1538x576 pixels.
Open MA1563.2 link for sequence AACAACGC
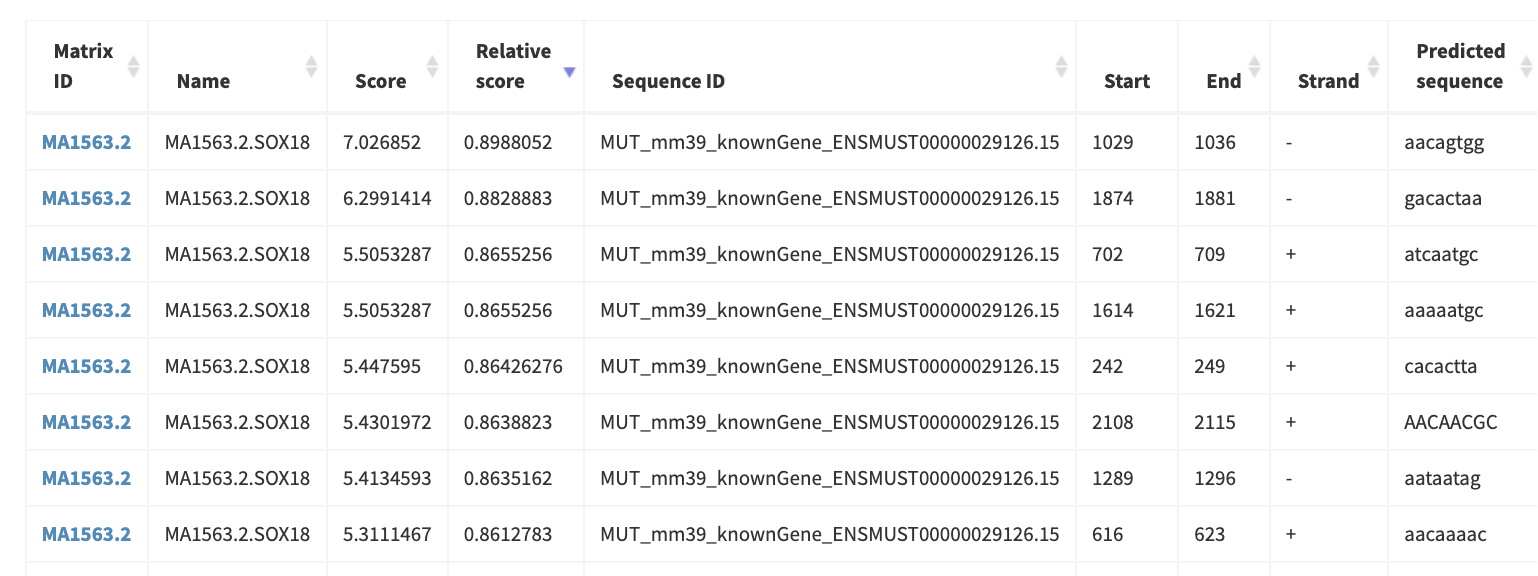coord(86,422)
